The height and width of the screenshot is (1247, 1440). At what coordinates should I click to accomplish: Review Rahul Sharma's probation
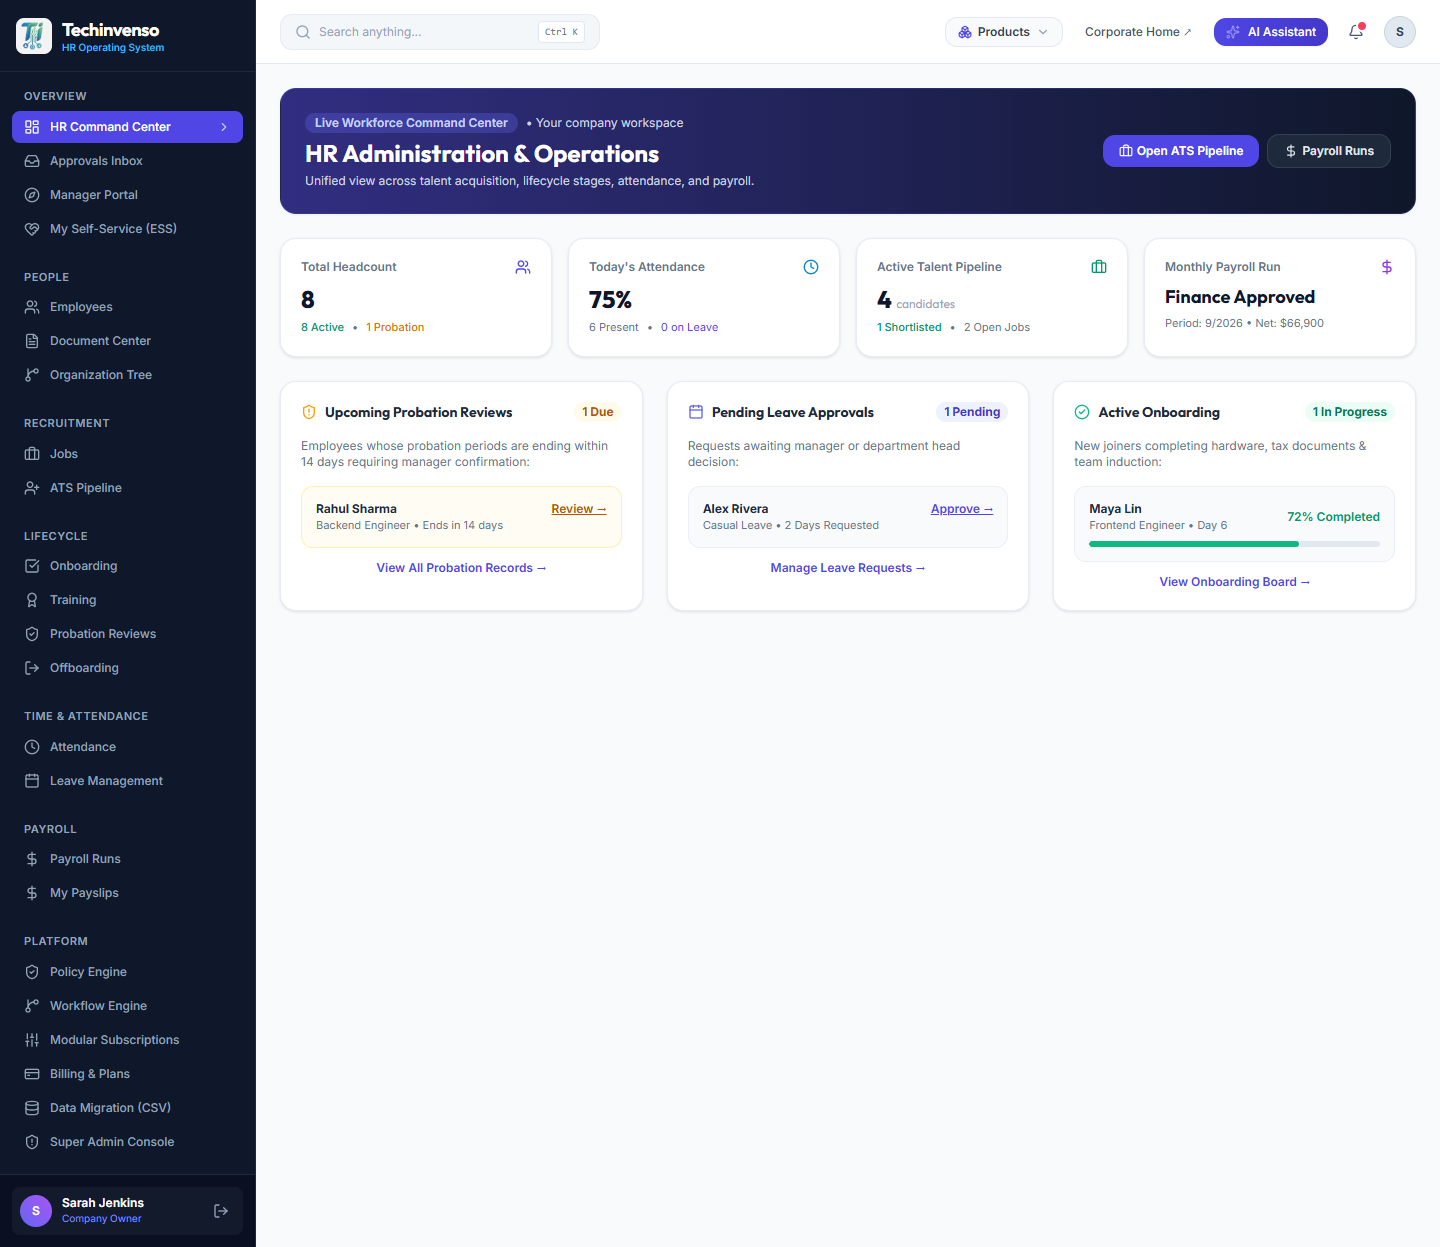pos(579,509)
